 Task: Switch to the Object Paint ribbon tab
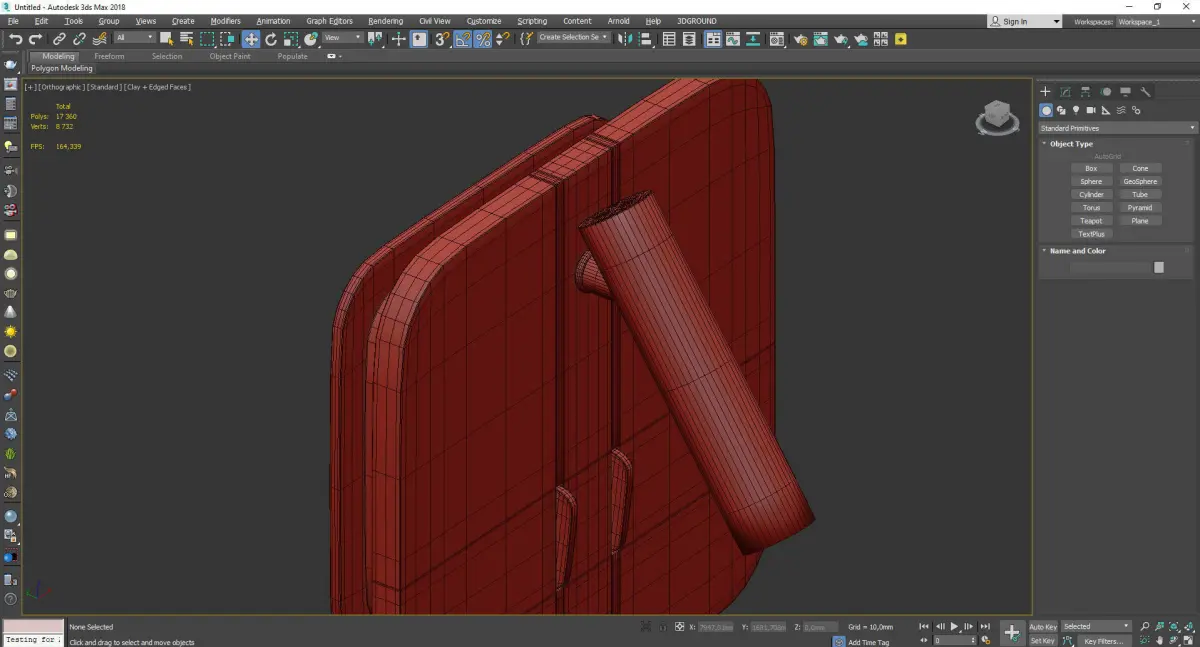(x=229, y=56)
